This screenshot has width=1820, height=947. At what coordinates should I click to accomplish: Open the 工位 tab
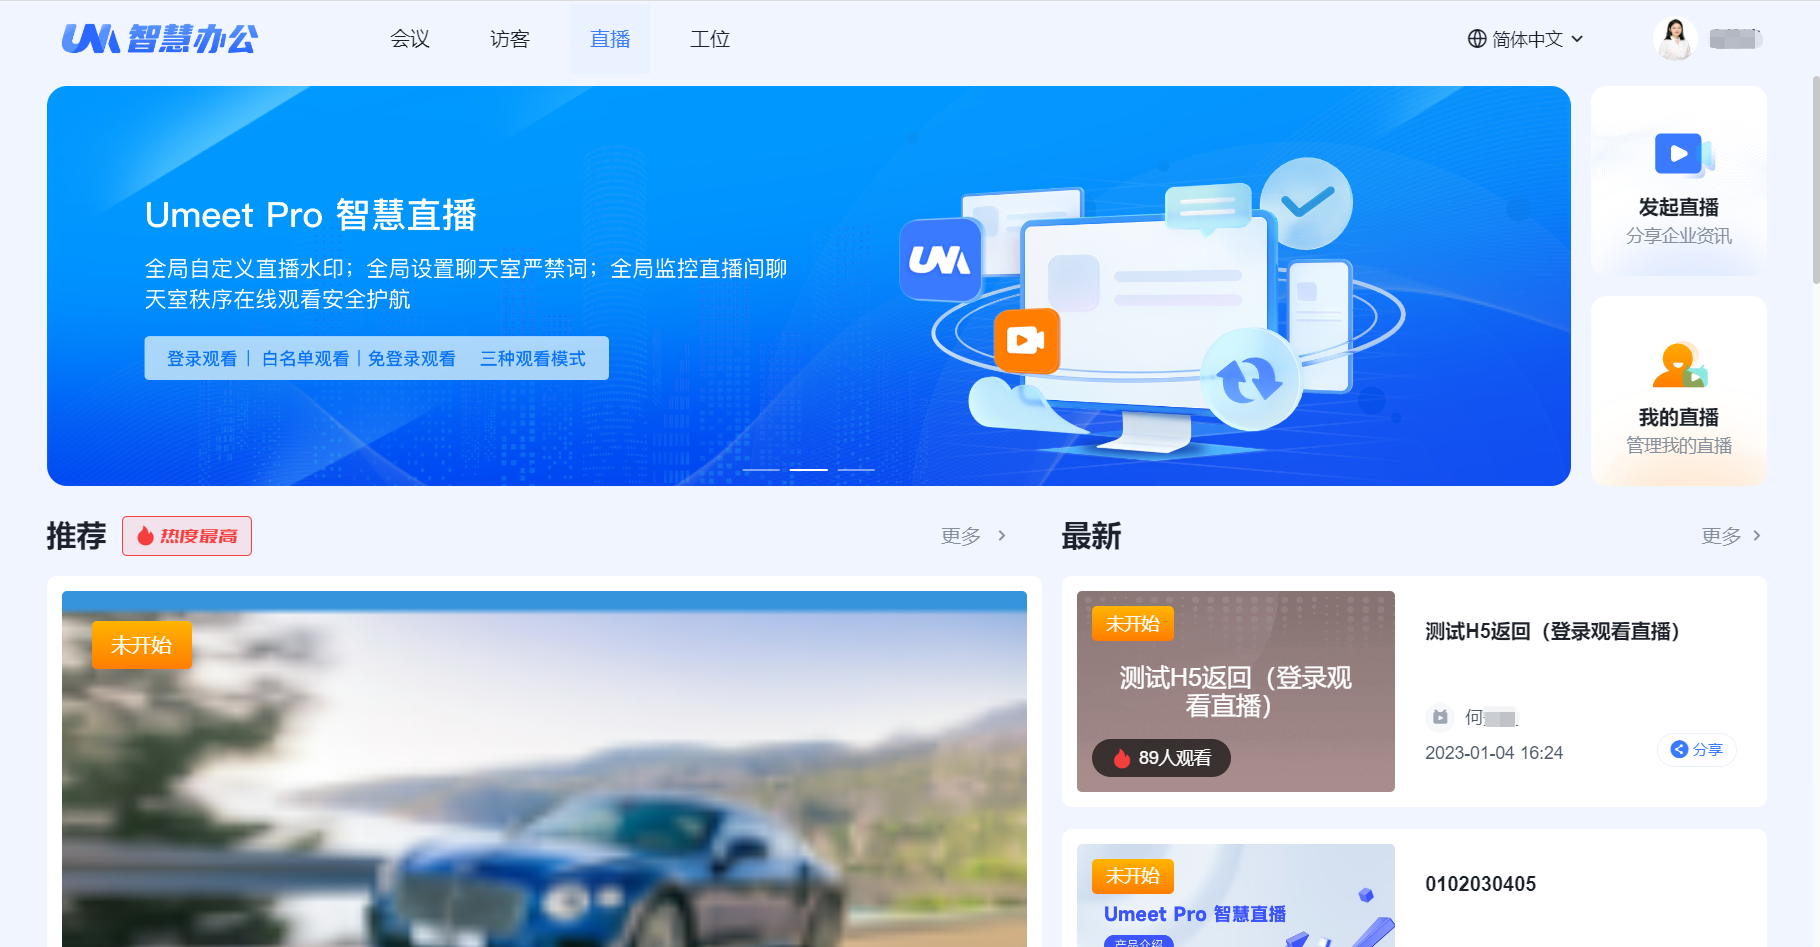coord(710,39)
